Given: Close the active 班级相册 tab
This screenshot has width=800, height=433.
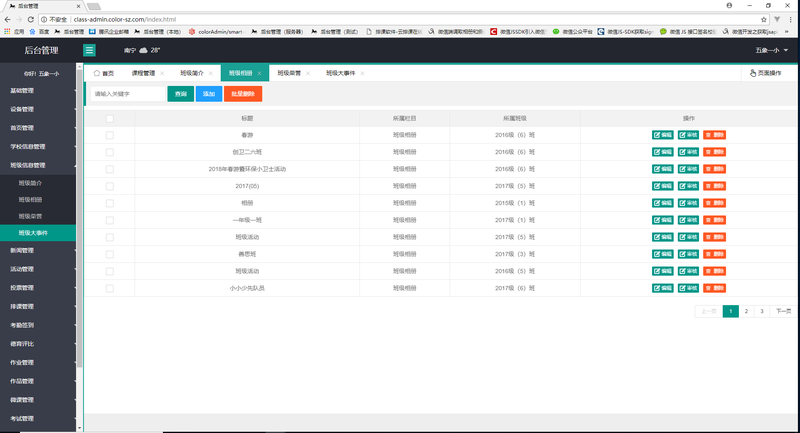Looking at the screenshot, I should tap(259, 73).
